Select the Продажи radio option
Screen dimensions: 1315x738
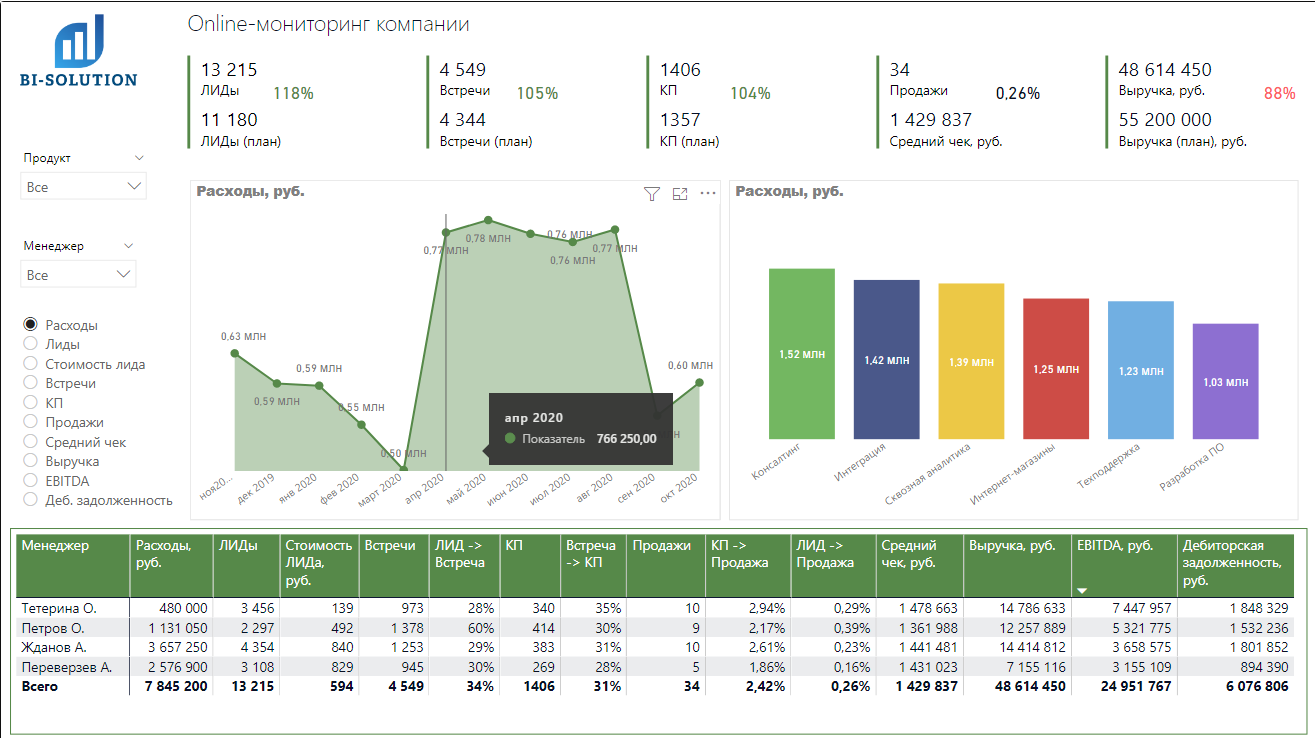30,422
